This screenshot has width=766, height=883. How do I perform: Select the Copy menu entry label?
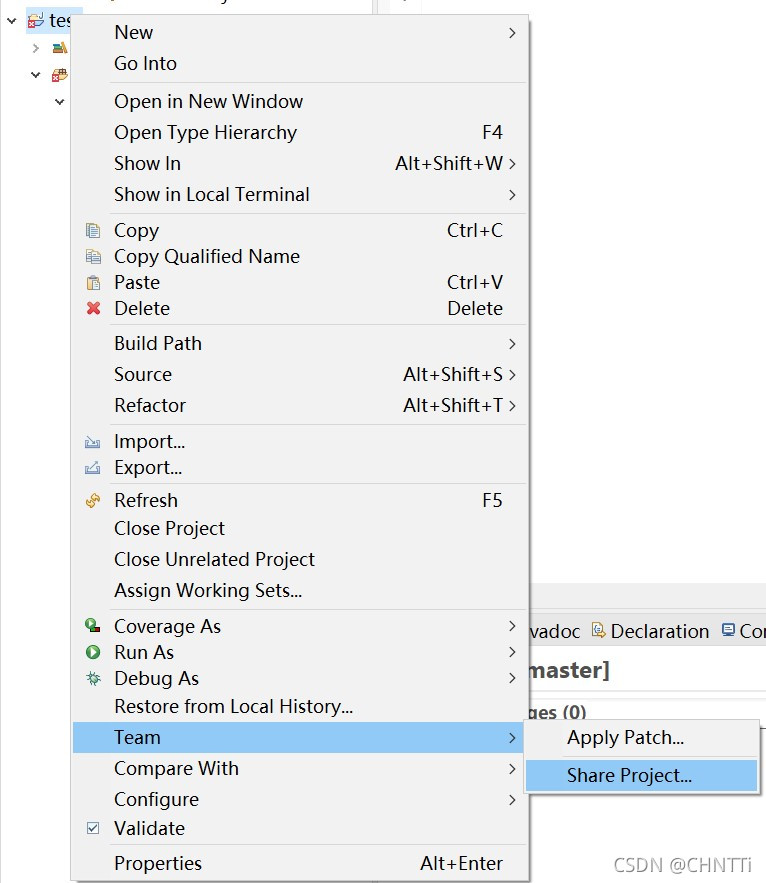(136, 230)
